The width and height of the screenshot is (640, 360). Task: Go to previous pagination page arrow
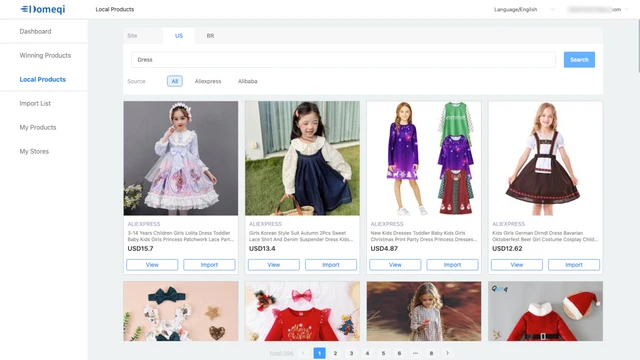pos(303,353)
